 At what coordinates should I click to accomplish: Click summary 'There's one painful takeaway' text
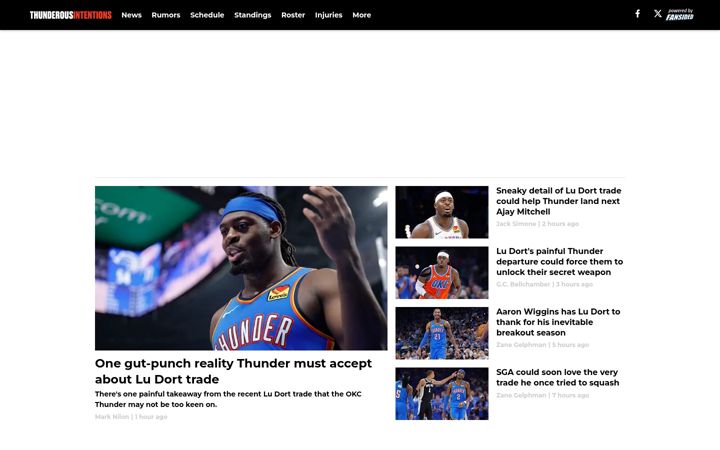228,399
